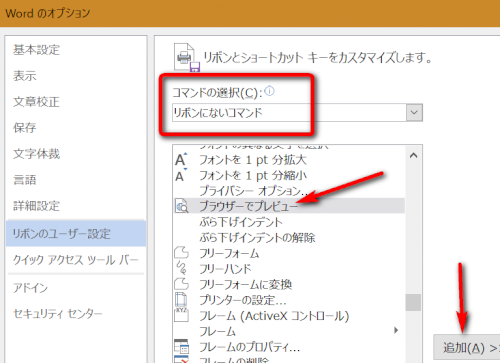Click the 追加(A) >> button
500x363 pixels.
tap(467, 348)
